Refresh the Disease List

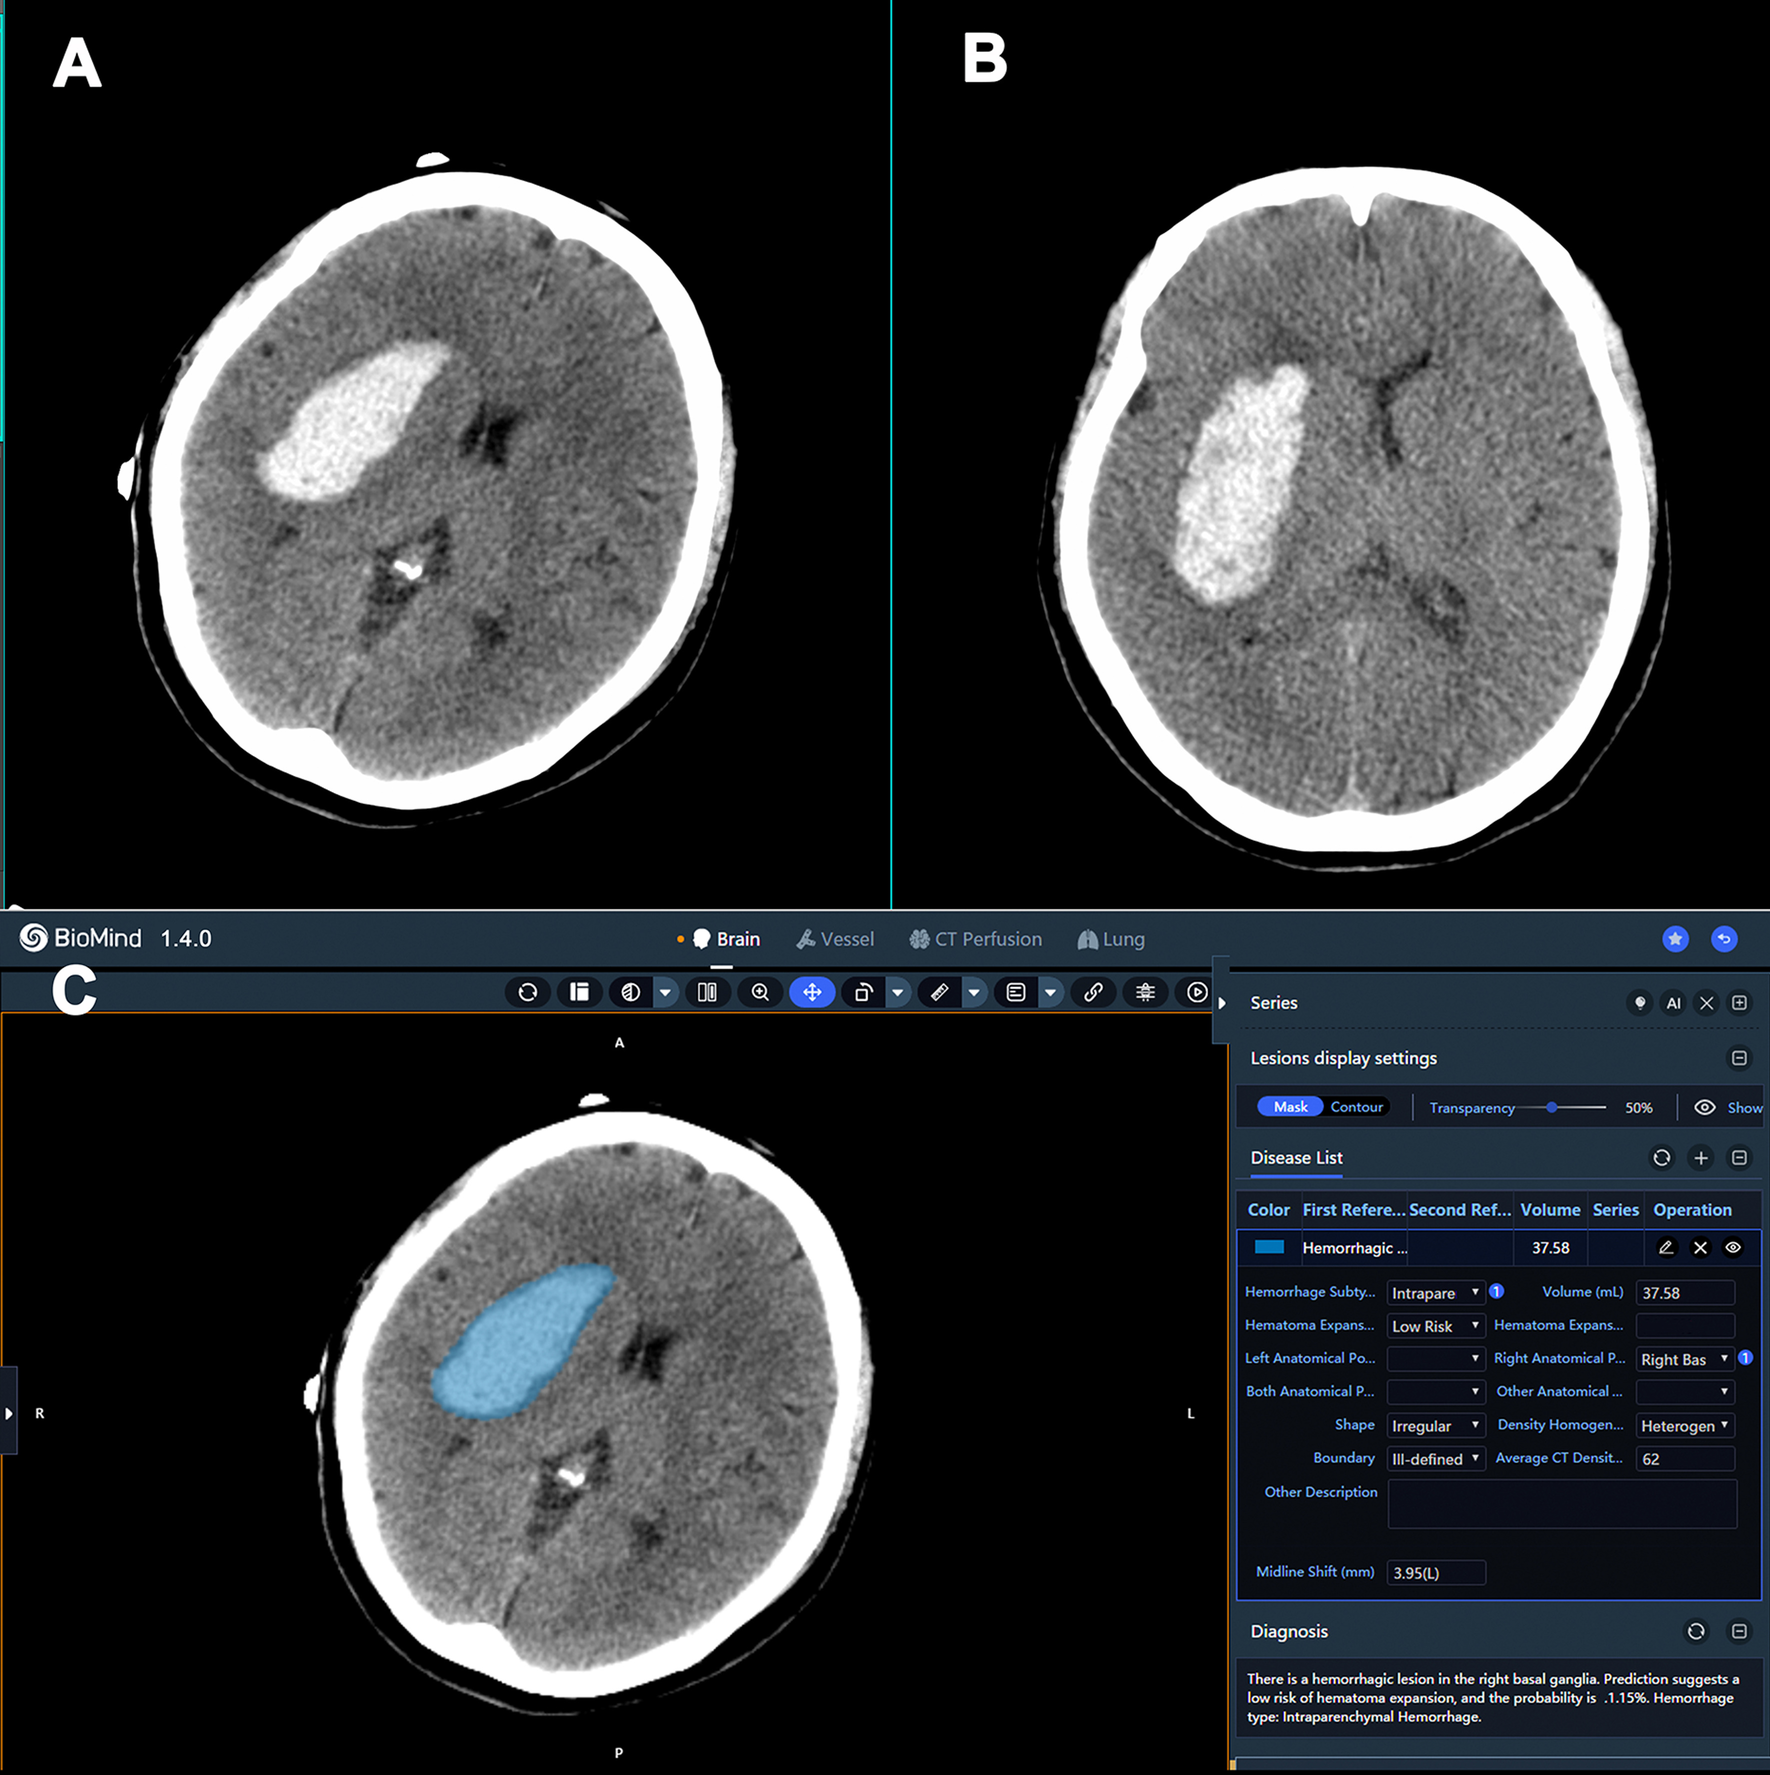point(1662,1158)
